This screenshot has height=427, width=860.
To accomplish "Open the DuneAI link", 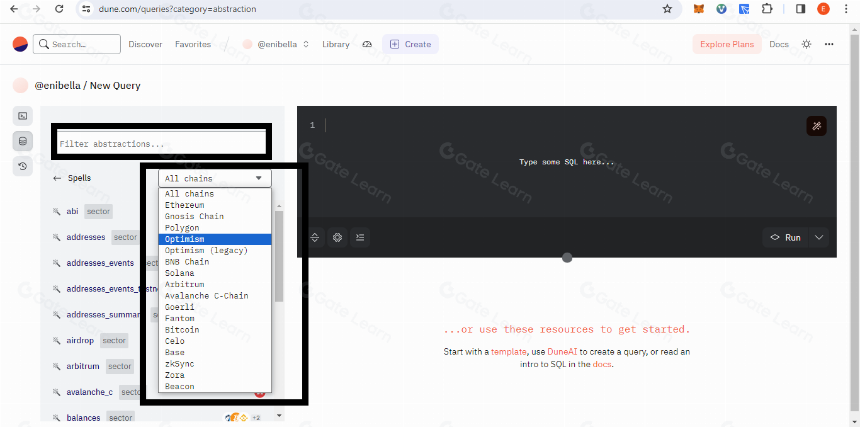I will [x=563, y=352].
